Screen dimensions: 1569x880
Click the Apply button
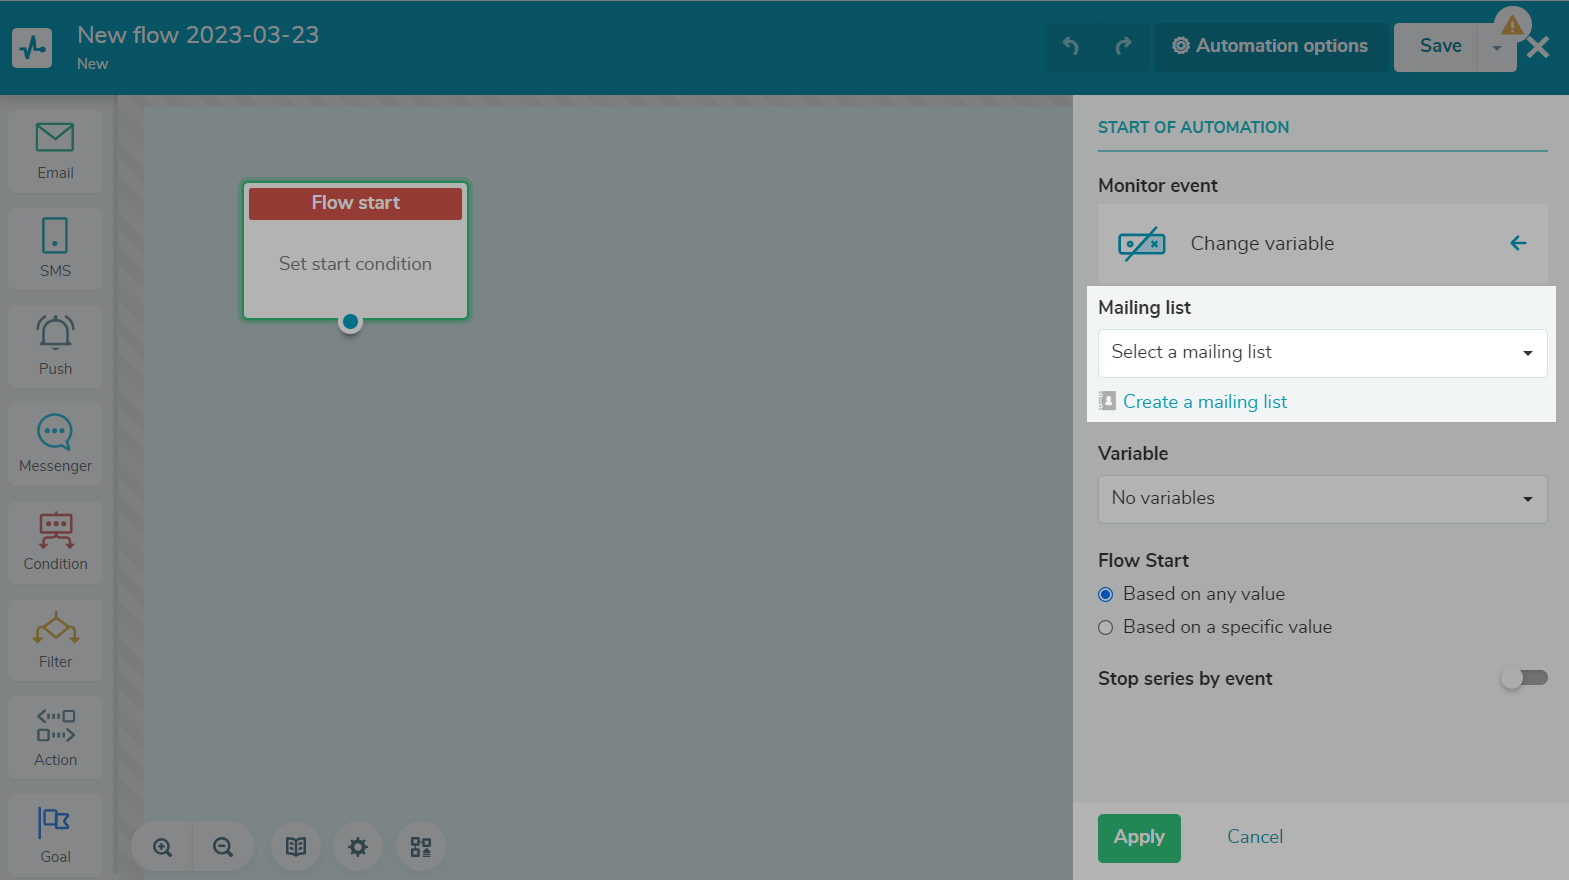click(x=1139, y=838)
